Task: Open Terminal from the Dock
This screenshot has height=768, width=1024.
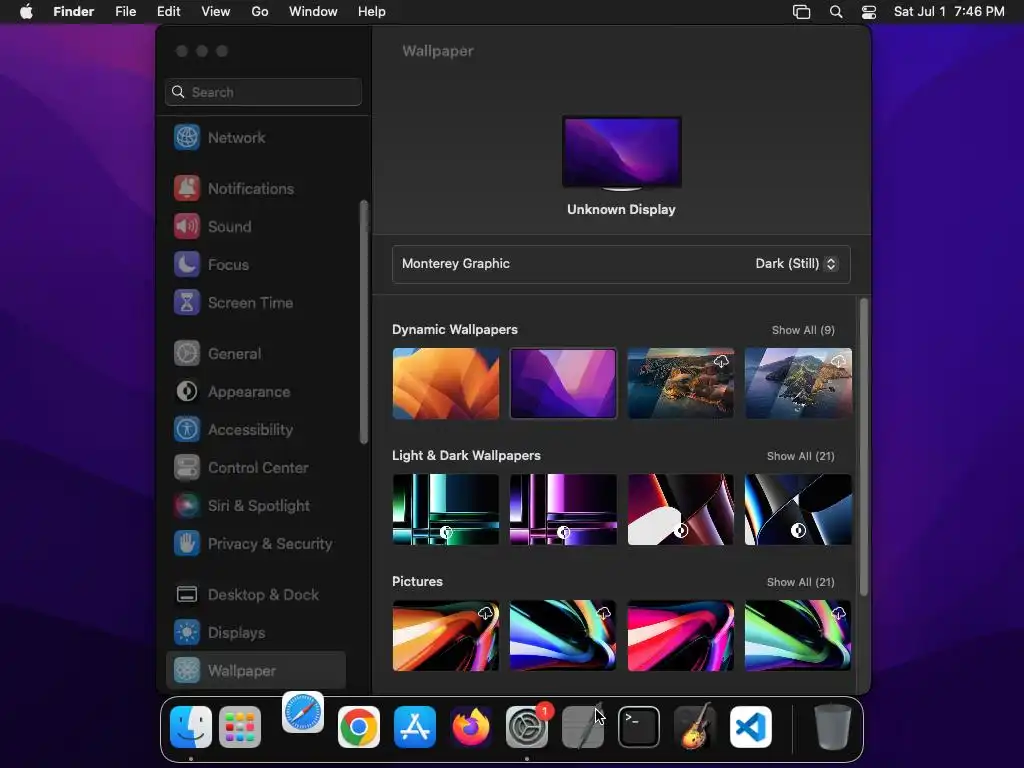Action: point(639,727)
